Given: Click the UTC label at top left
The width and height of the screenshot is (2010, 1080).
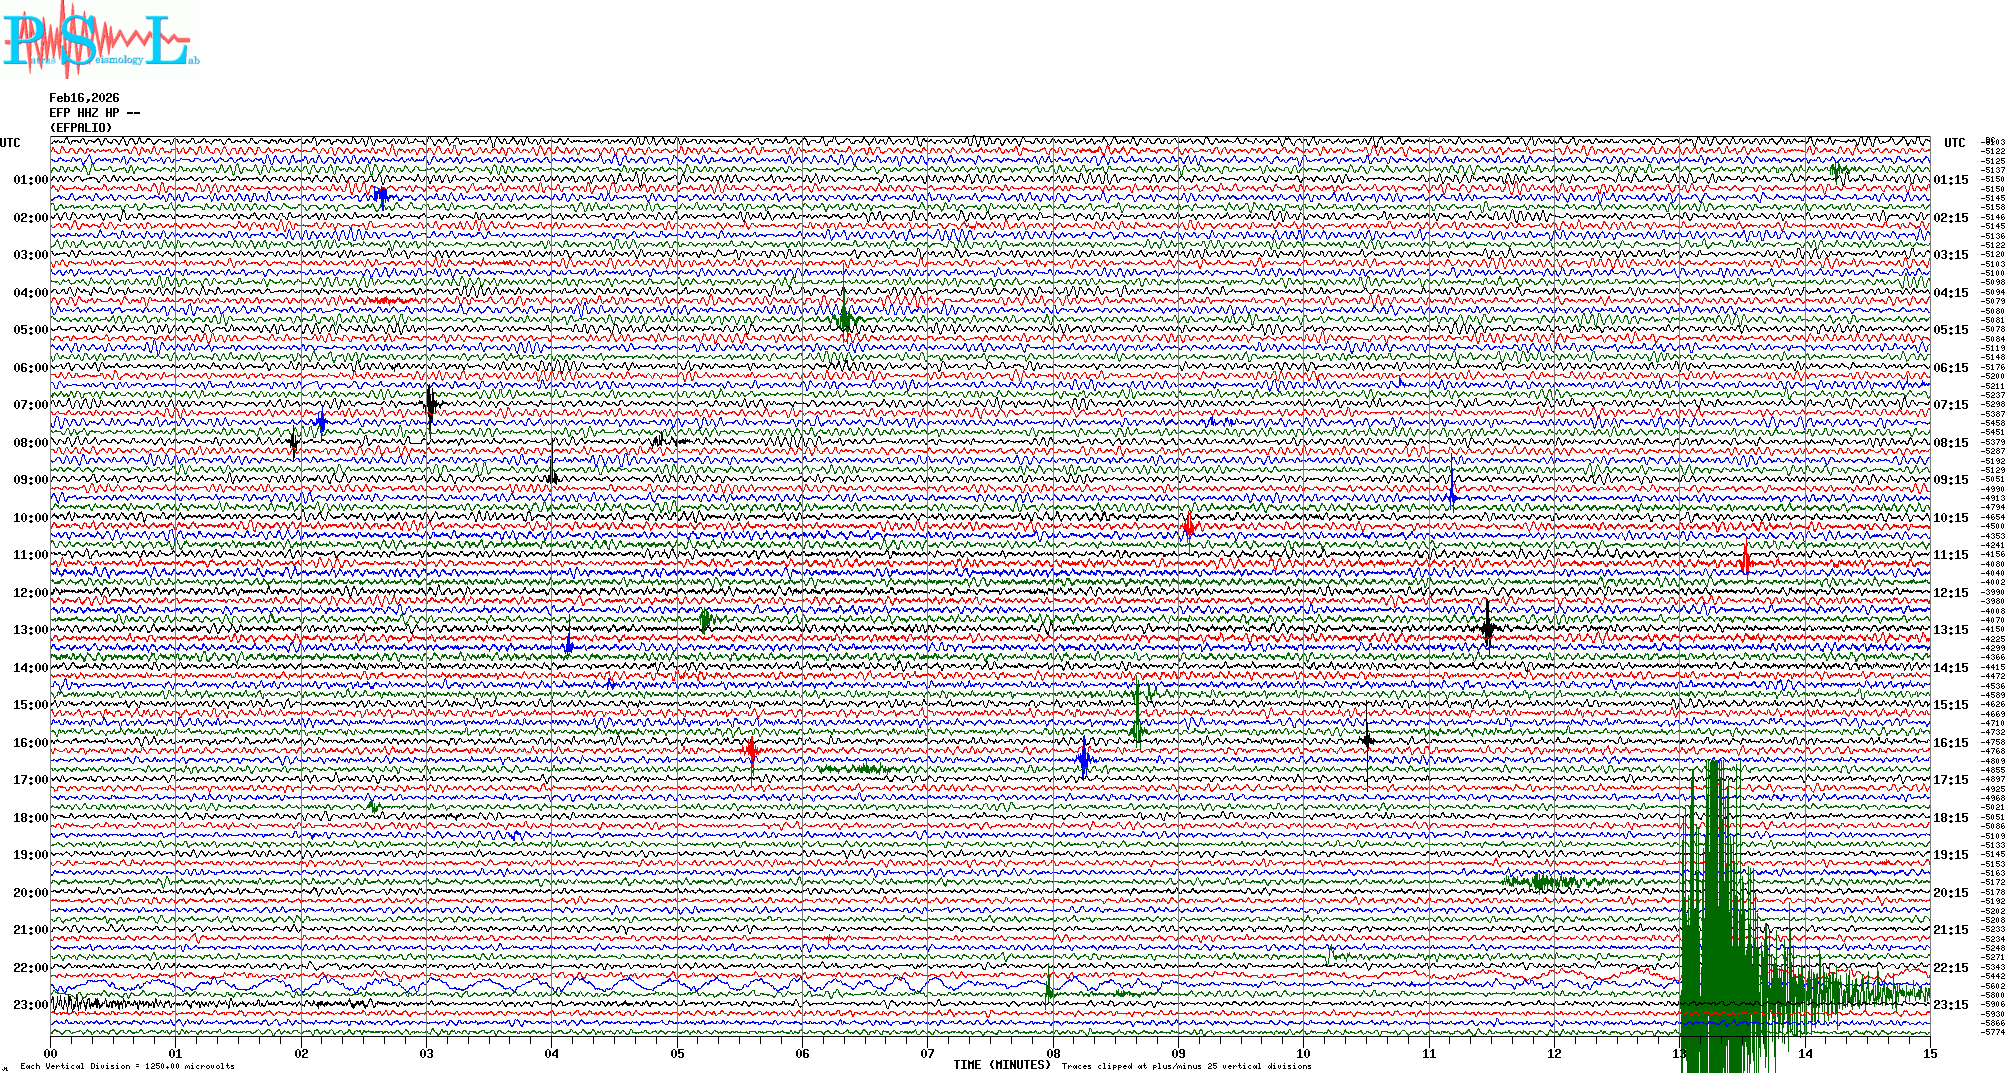Looking at the screenshot, I should 10,143.
